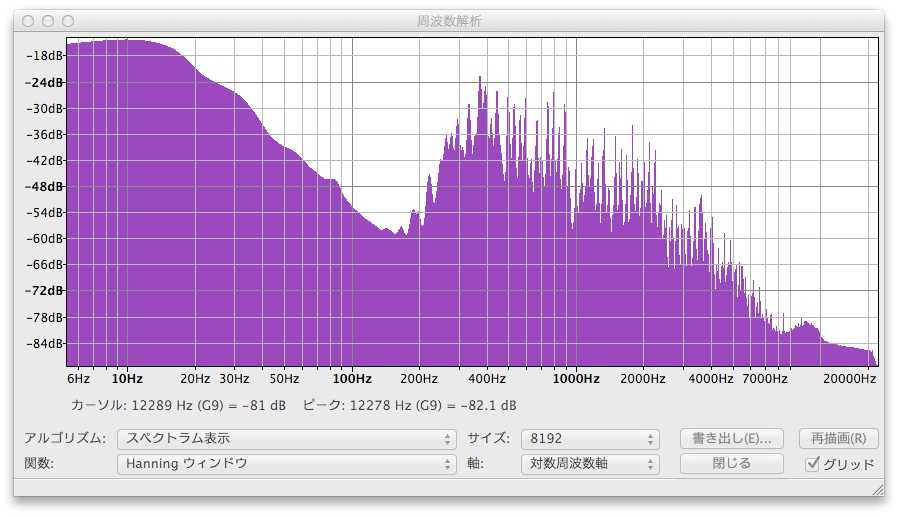Click the 20000Hz frequency axis label
The height and width of the screenshot is (516, 898).
pos(849,379)
